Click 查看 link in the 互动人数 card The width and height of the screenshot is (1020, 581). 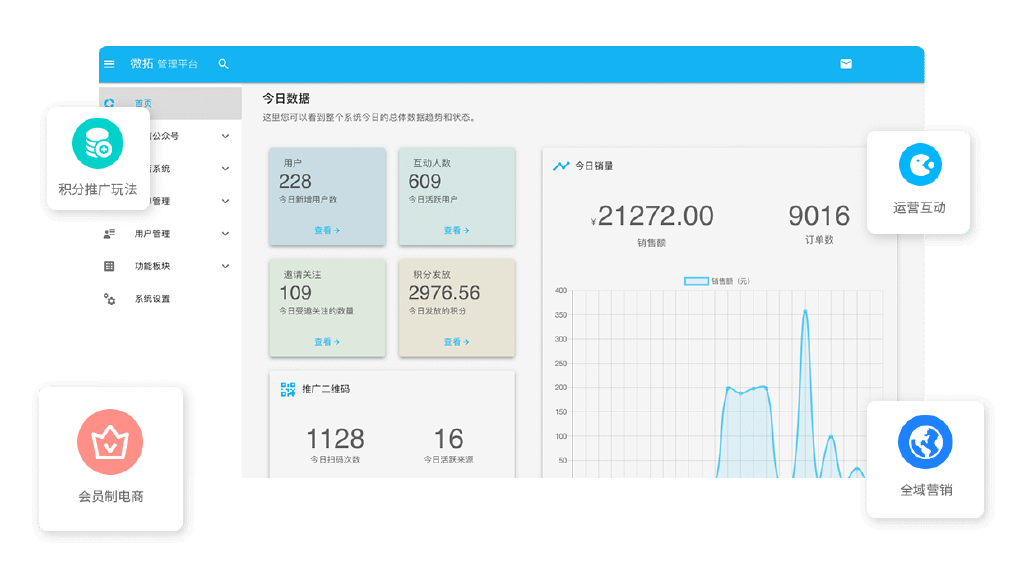[x=456, y=230]
